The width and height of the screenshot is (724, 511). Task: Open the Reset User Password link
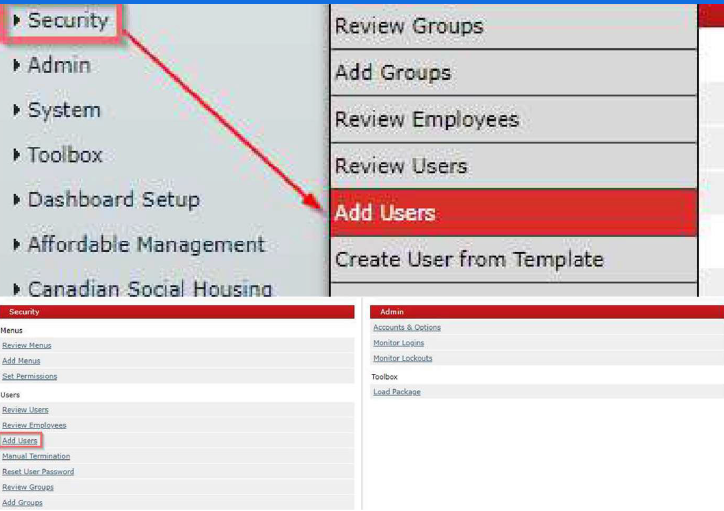pos(38,471)
